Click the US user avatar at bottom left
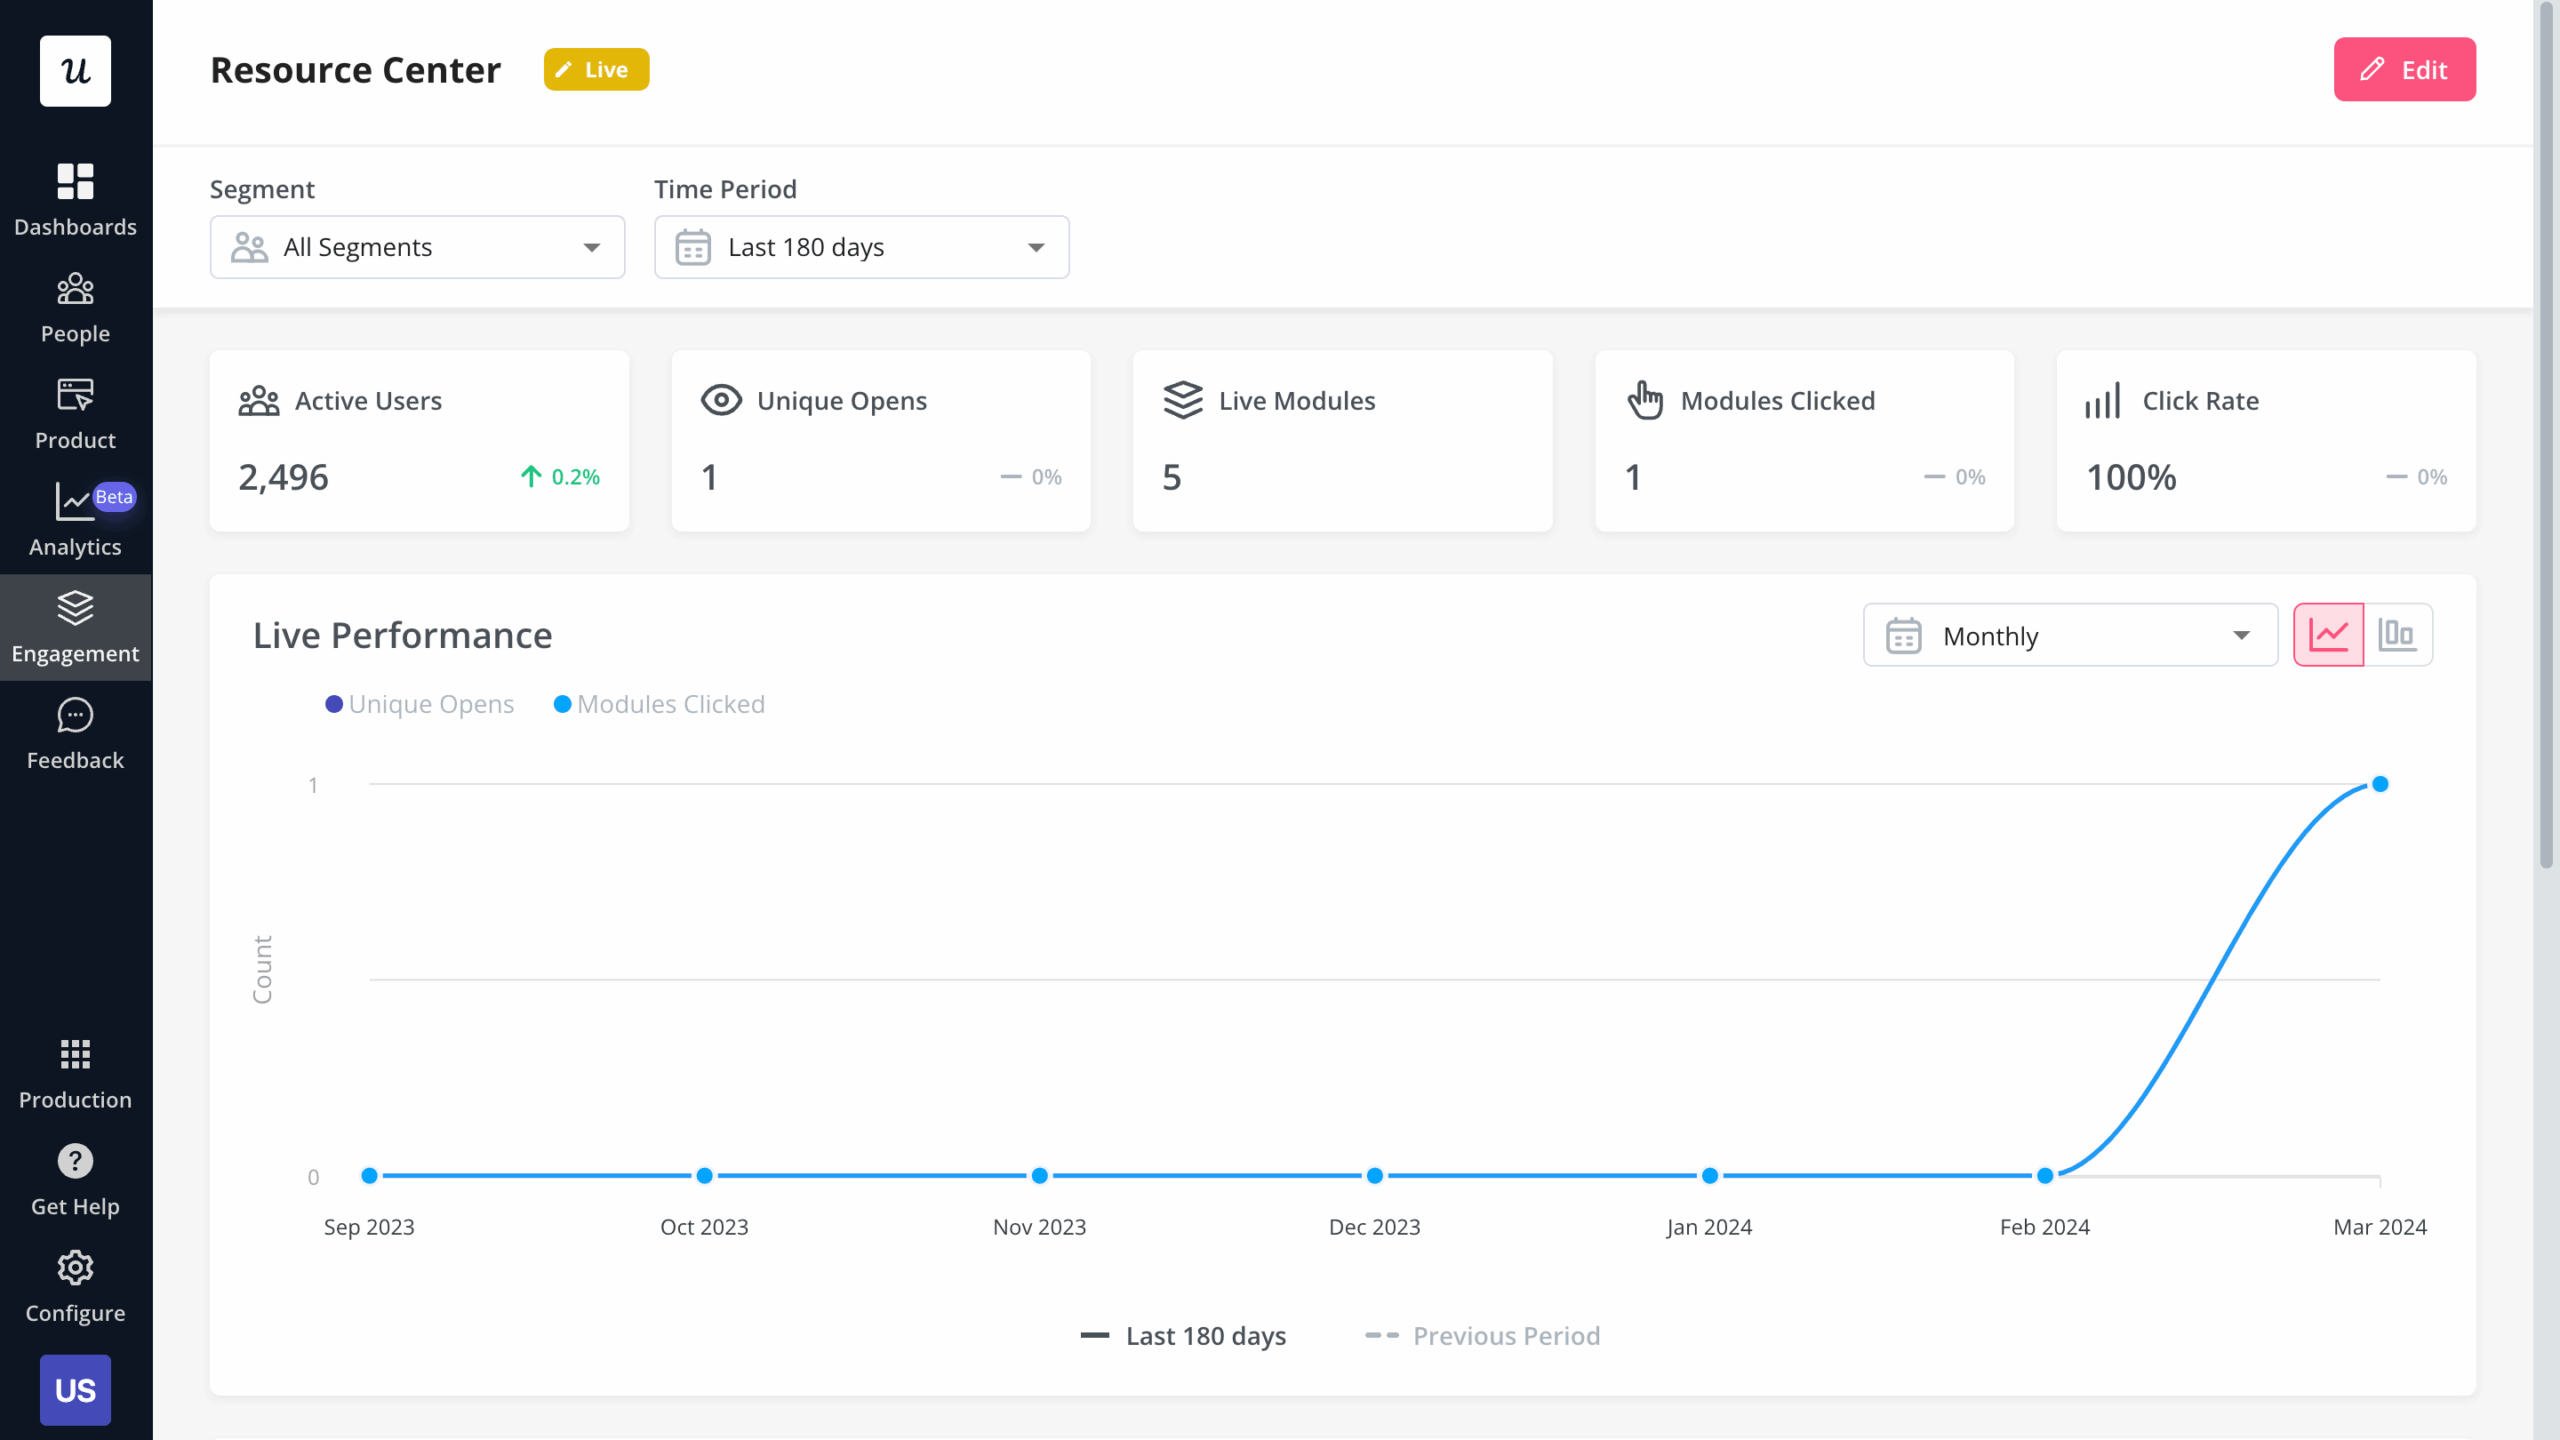 pyautogui.click(x=75, y=1389)
